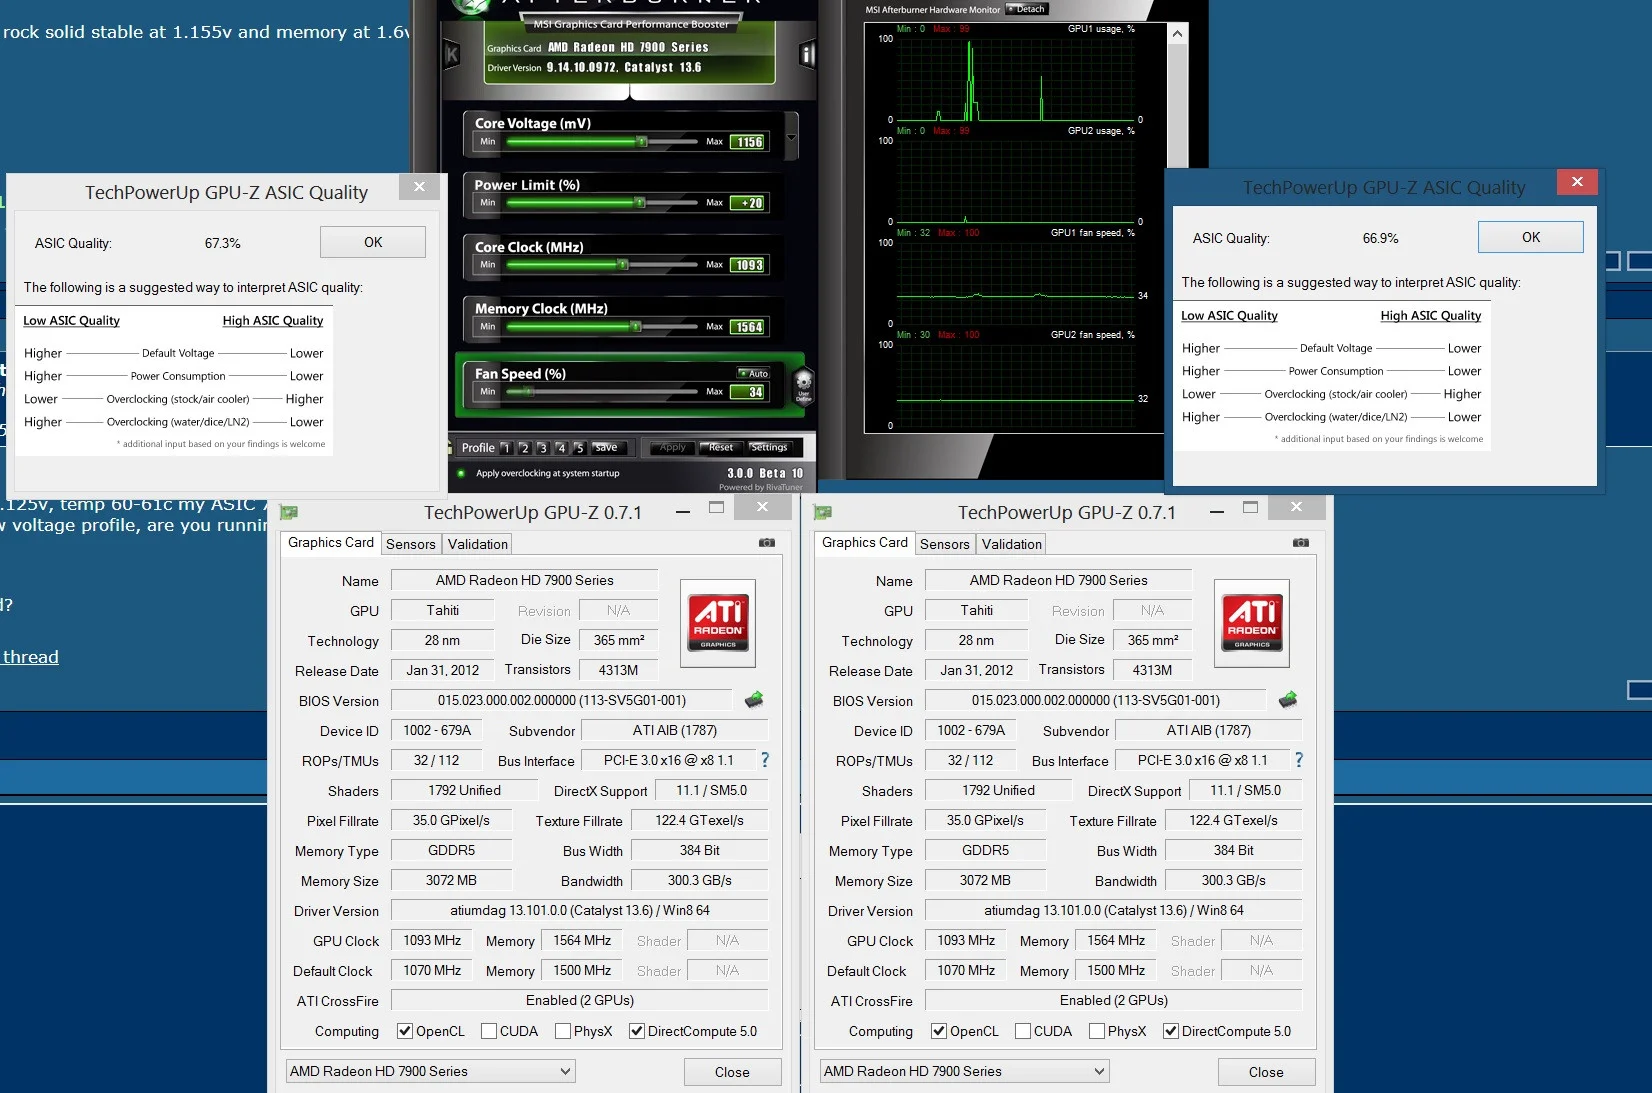Open the thread link on the forum page
This screenshot has width=1652, height=1093.
pos(30,657)
